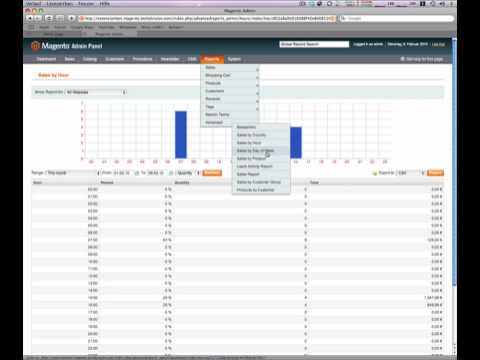Choose Sales Report entry in submenu
This screenshot has height=360, width=480.
pos(261,174)
